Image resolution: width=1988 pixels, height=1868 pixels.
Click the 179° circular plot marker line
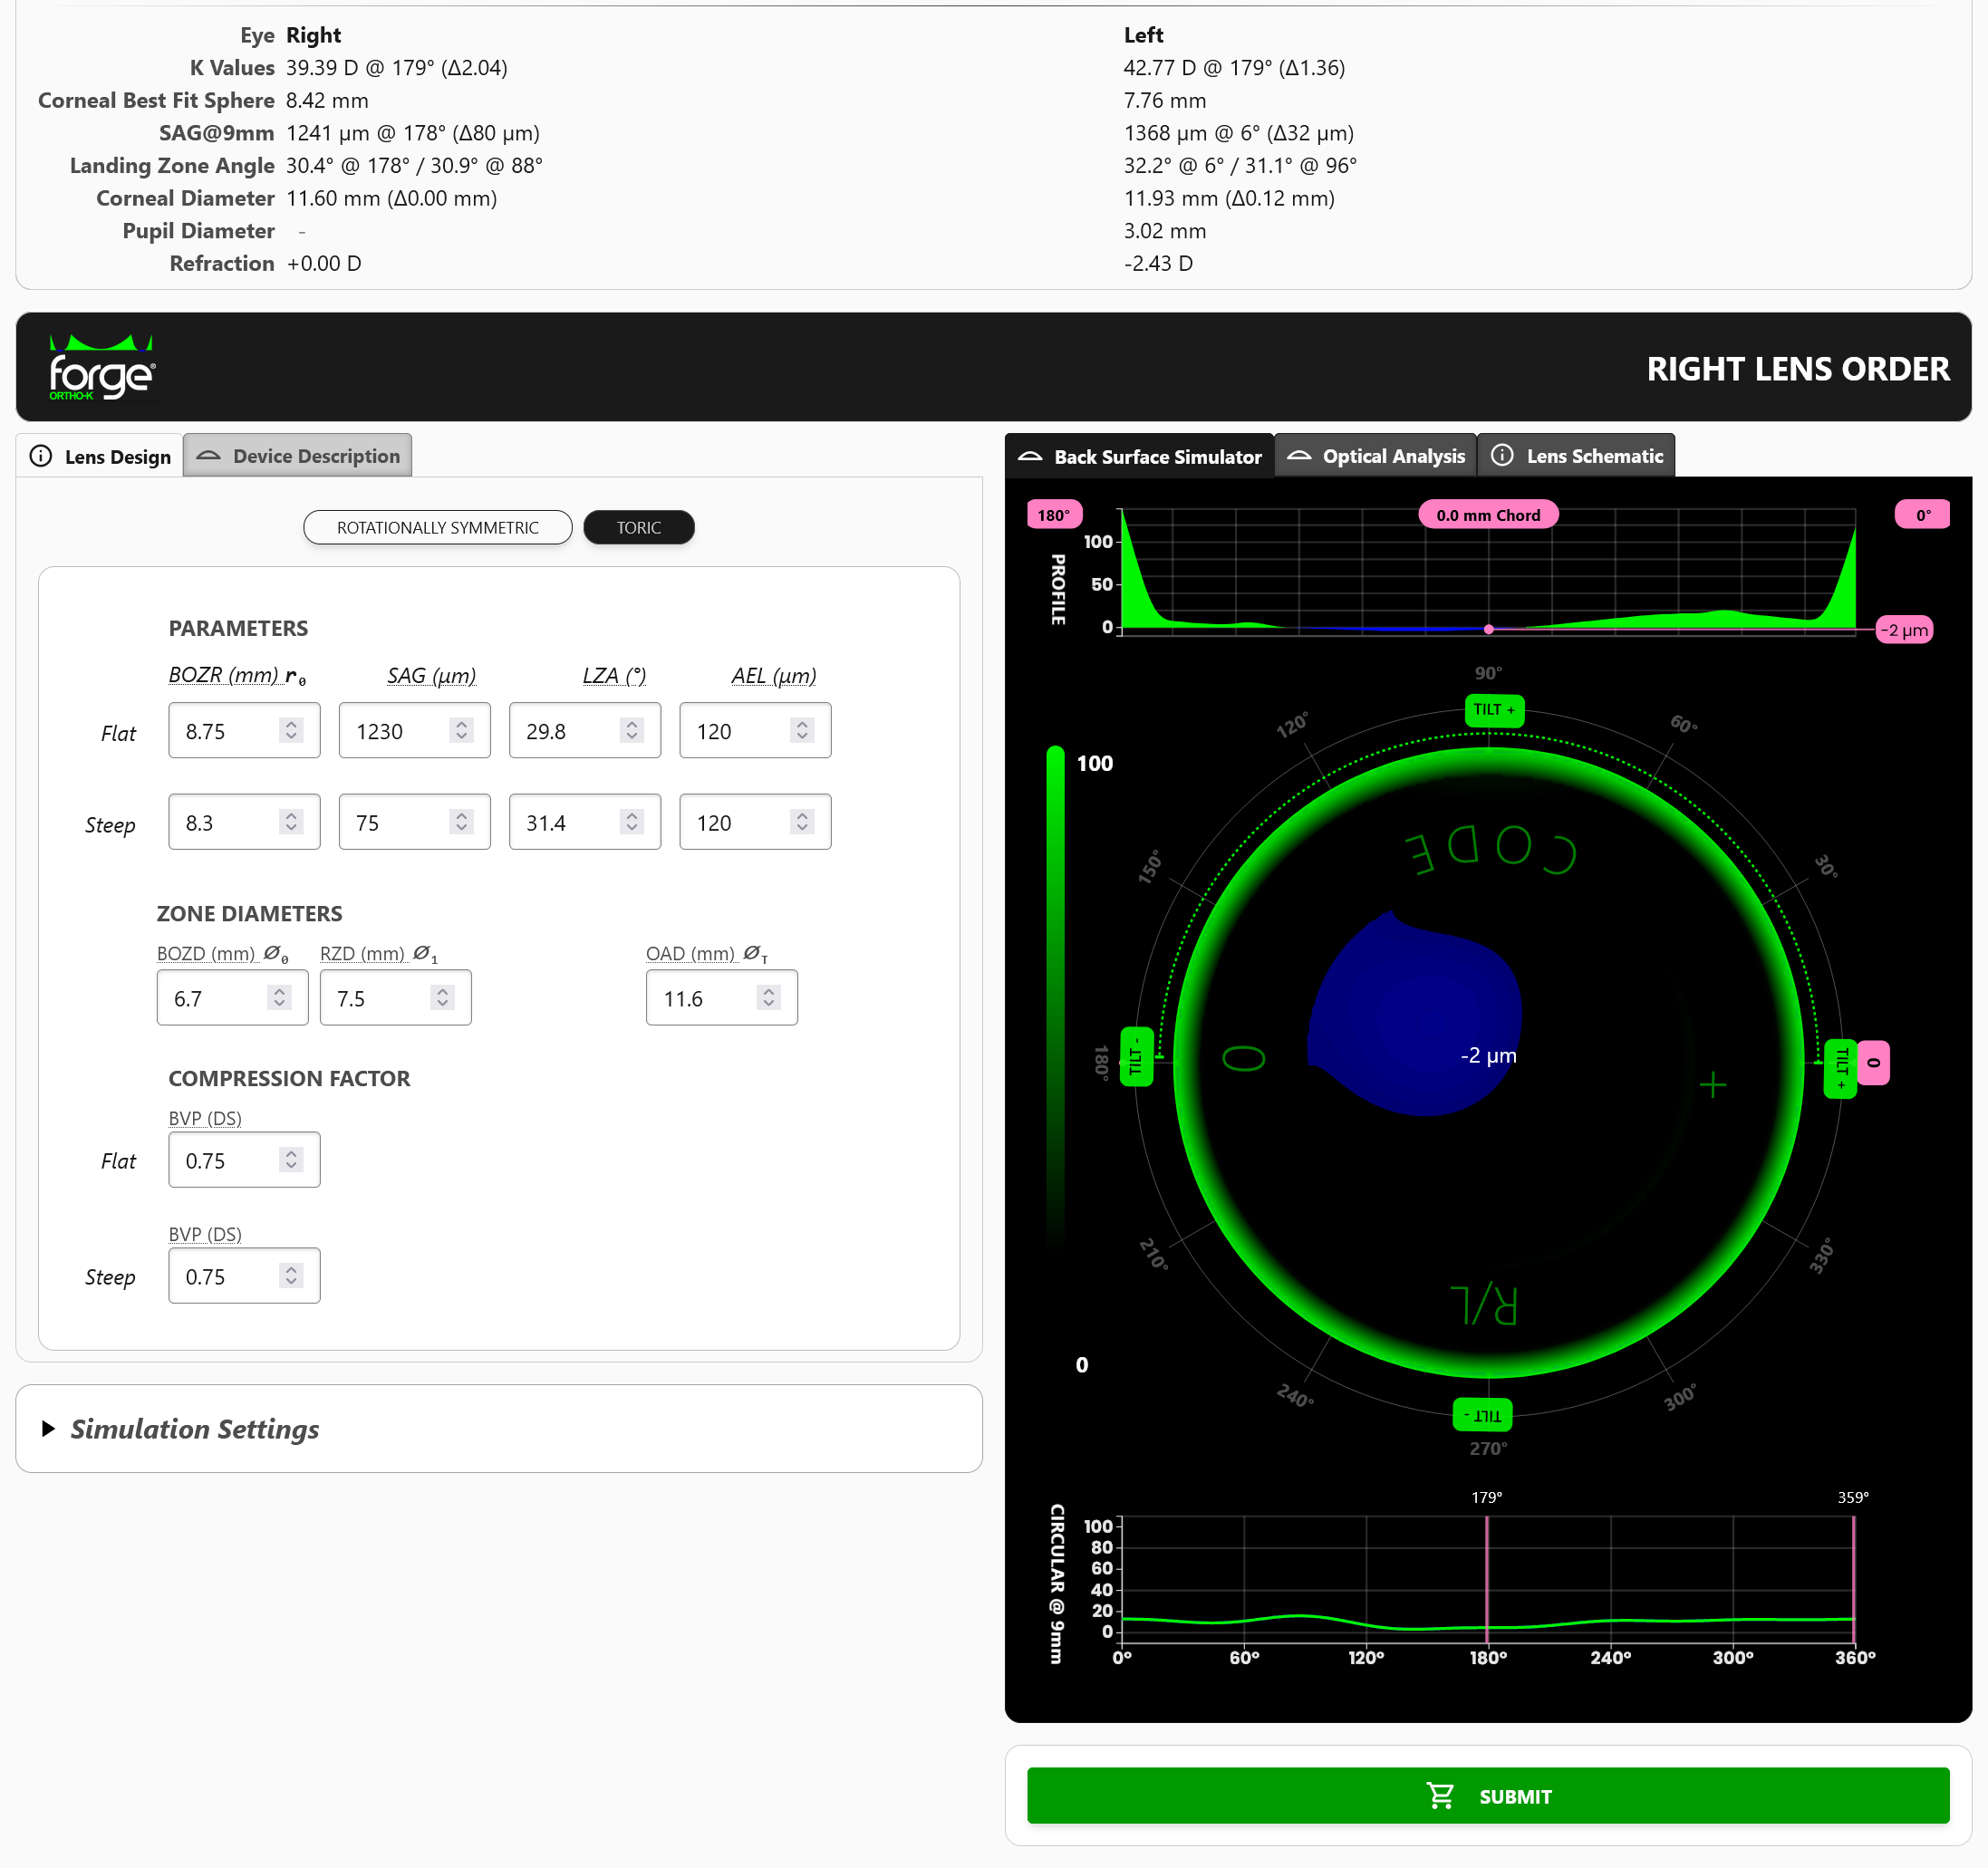click(x=1487, y=1578)
